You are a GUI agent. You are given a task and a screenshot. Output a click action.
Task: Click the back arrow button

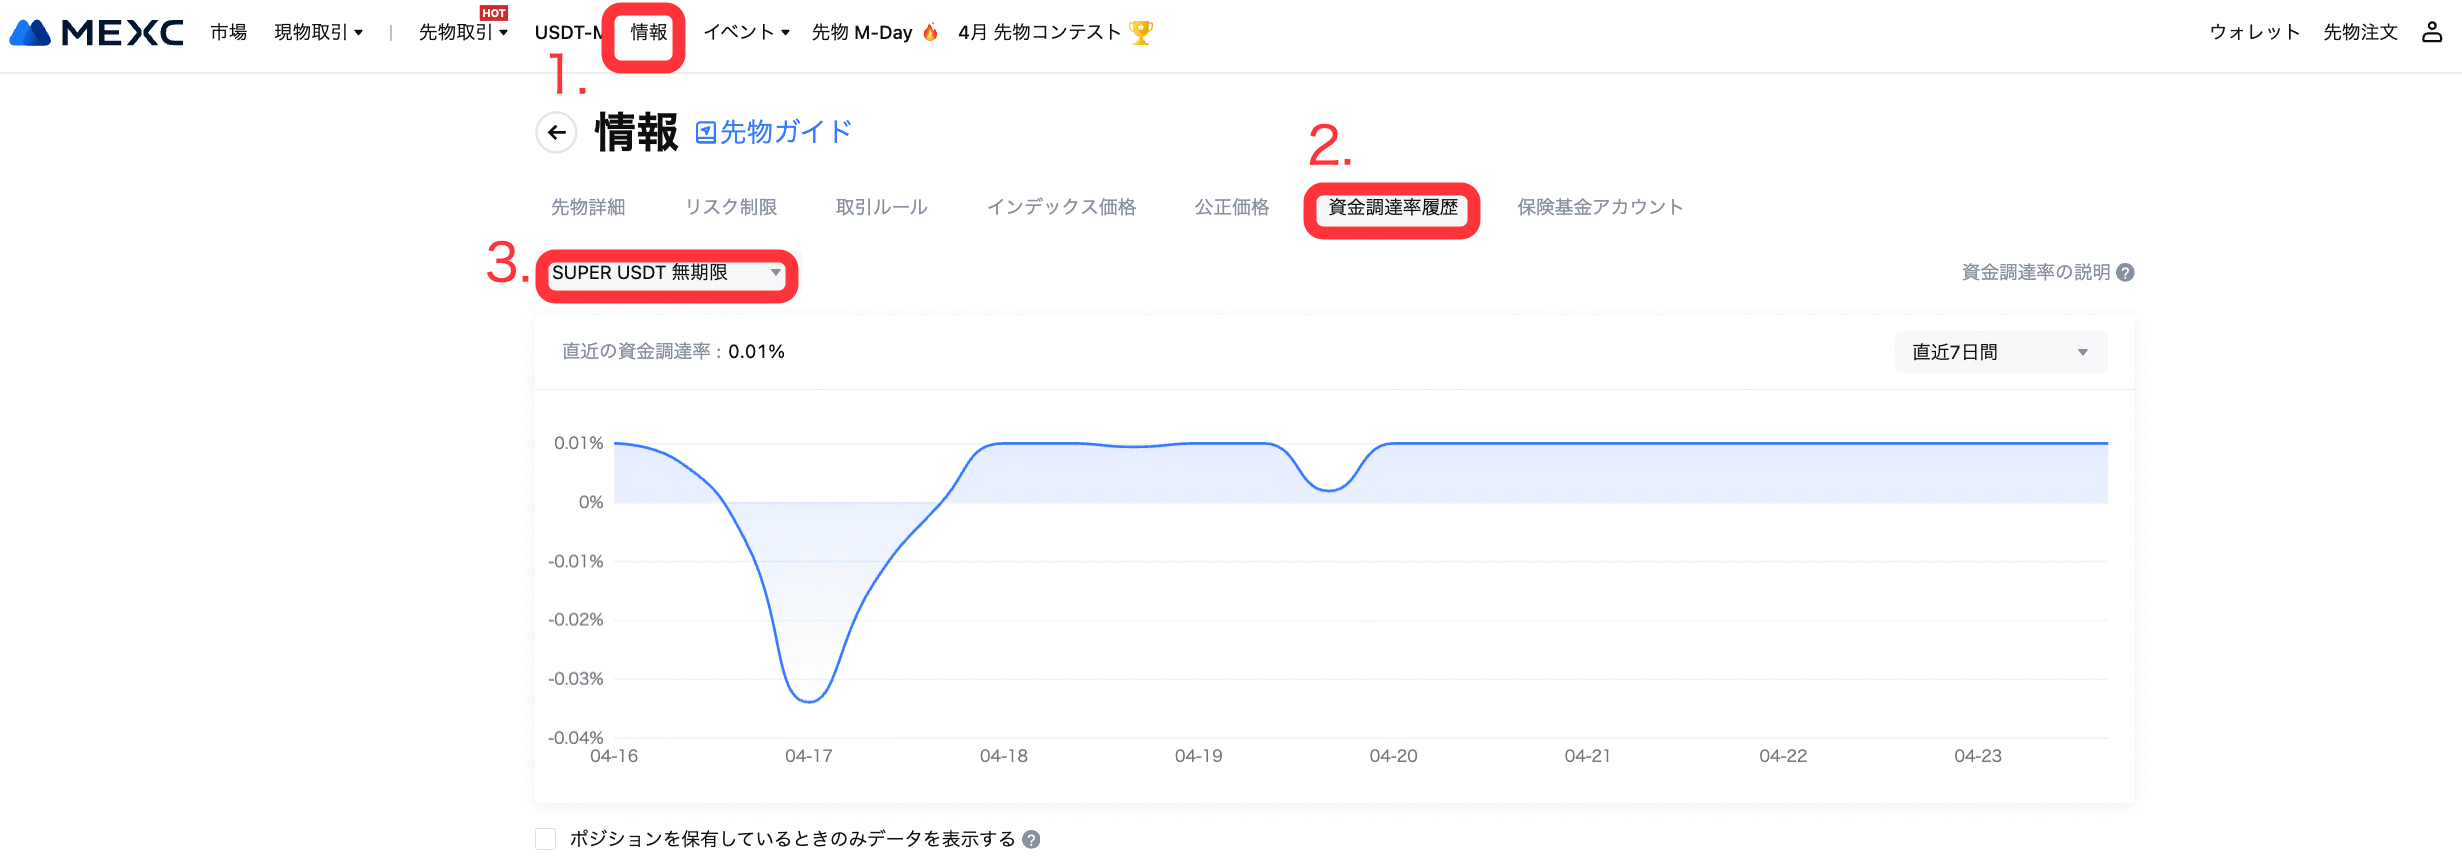click(556, 132)
